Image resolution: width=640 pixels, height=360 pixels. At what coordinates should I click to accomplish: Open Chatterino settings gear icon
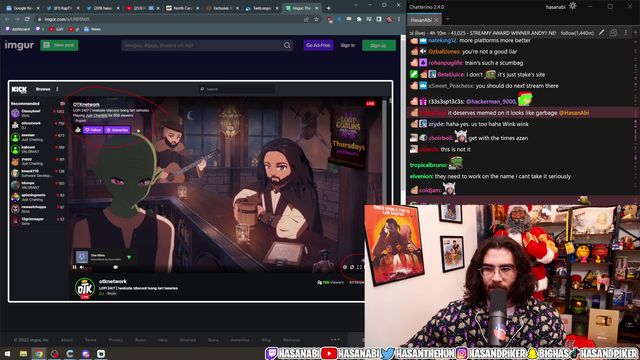click(x=573, y=6)
